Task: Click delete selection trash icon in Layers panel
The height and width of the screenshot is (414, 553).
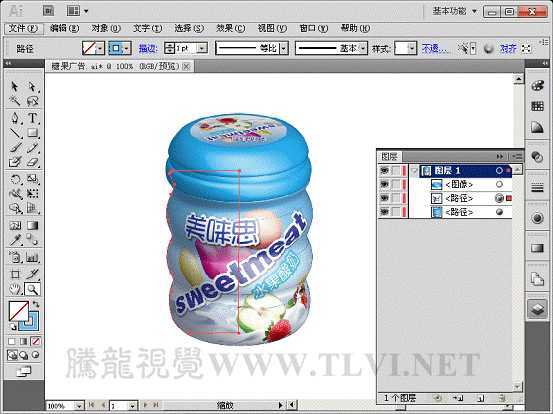Action: (502, 398)
